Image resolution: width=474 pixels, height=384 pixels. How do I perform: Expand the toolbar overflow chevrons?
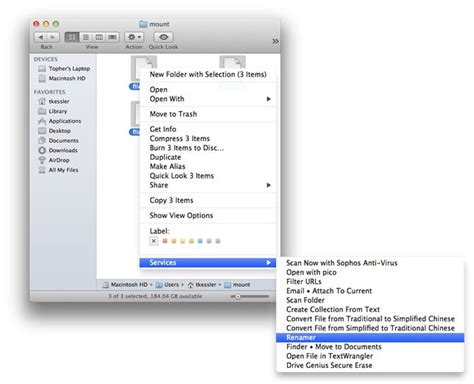tap(275, 41)
